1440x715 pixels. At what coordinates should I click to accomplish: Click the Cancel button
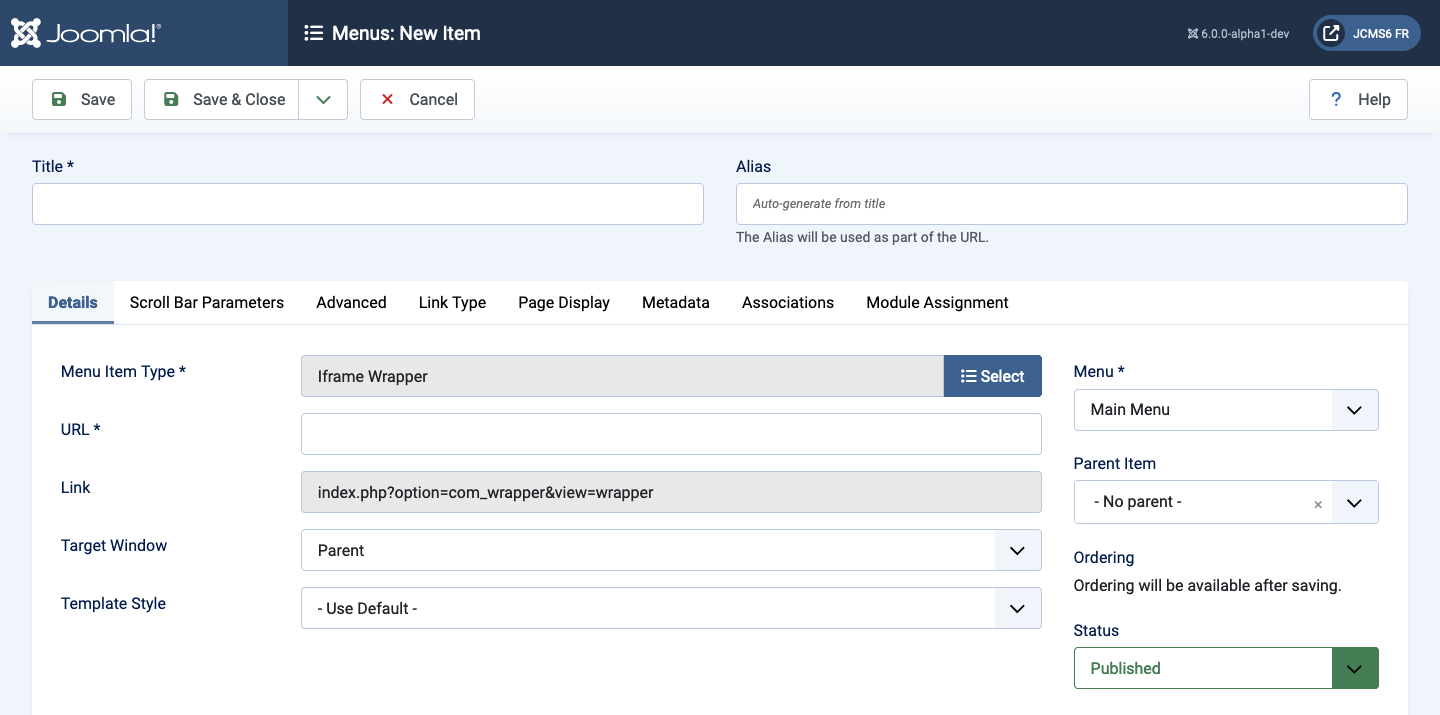point(417,99)
